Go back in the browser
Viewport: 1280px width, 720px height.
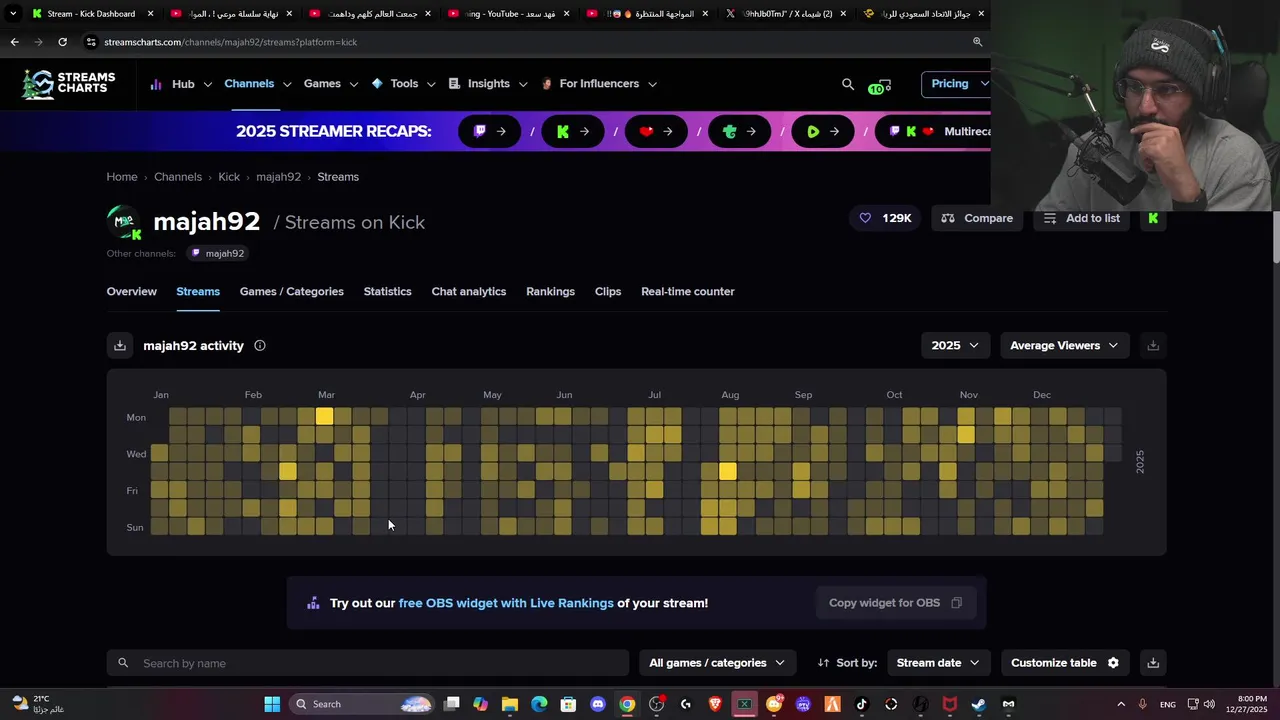tap(14, 42)
